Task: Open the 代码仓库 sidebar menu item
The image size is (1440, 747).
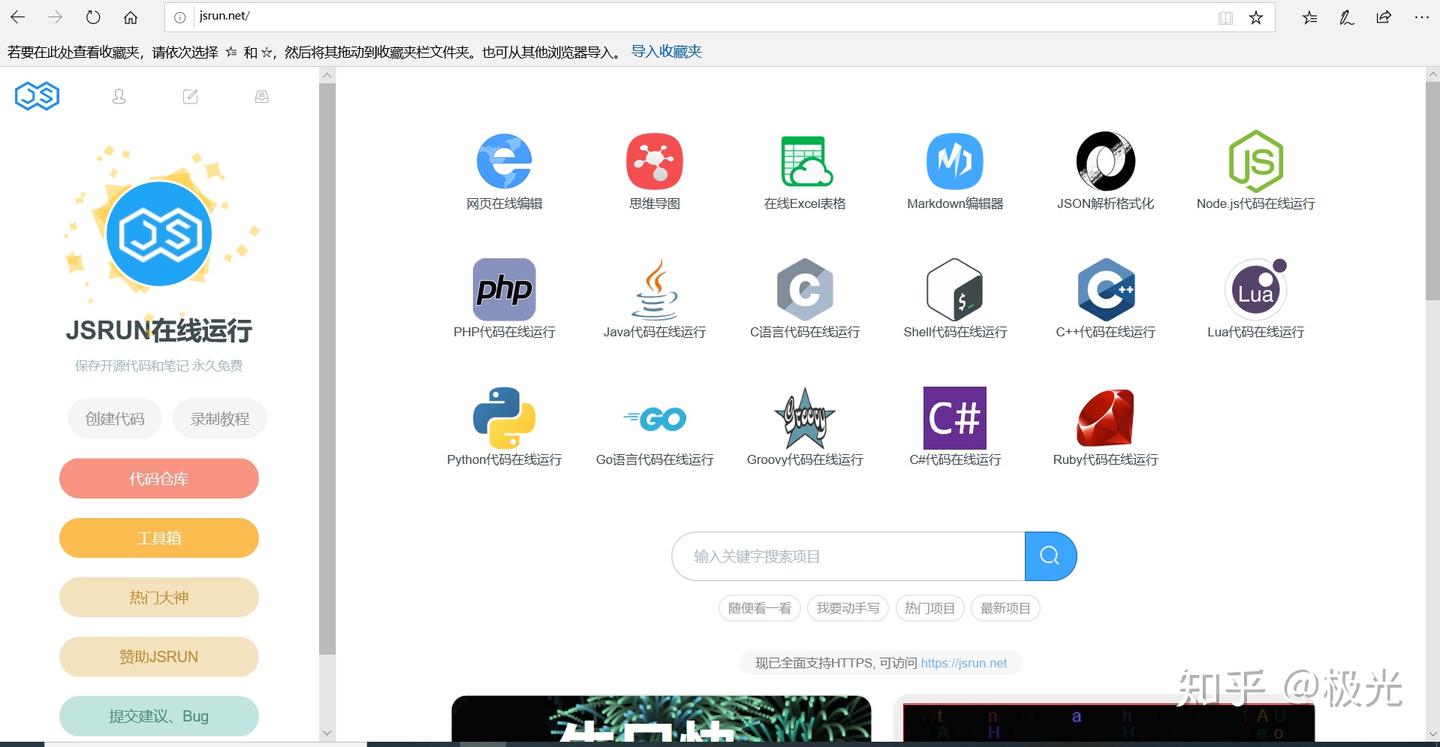Action: coord(159,479)
